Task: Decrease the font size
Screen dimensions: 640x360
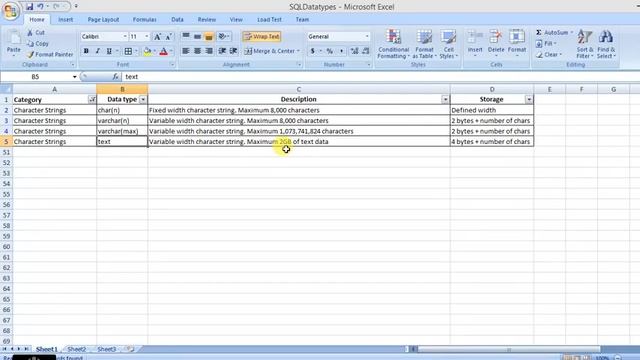Action: (169, 37)
